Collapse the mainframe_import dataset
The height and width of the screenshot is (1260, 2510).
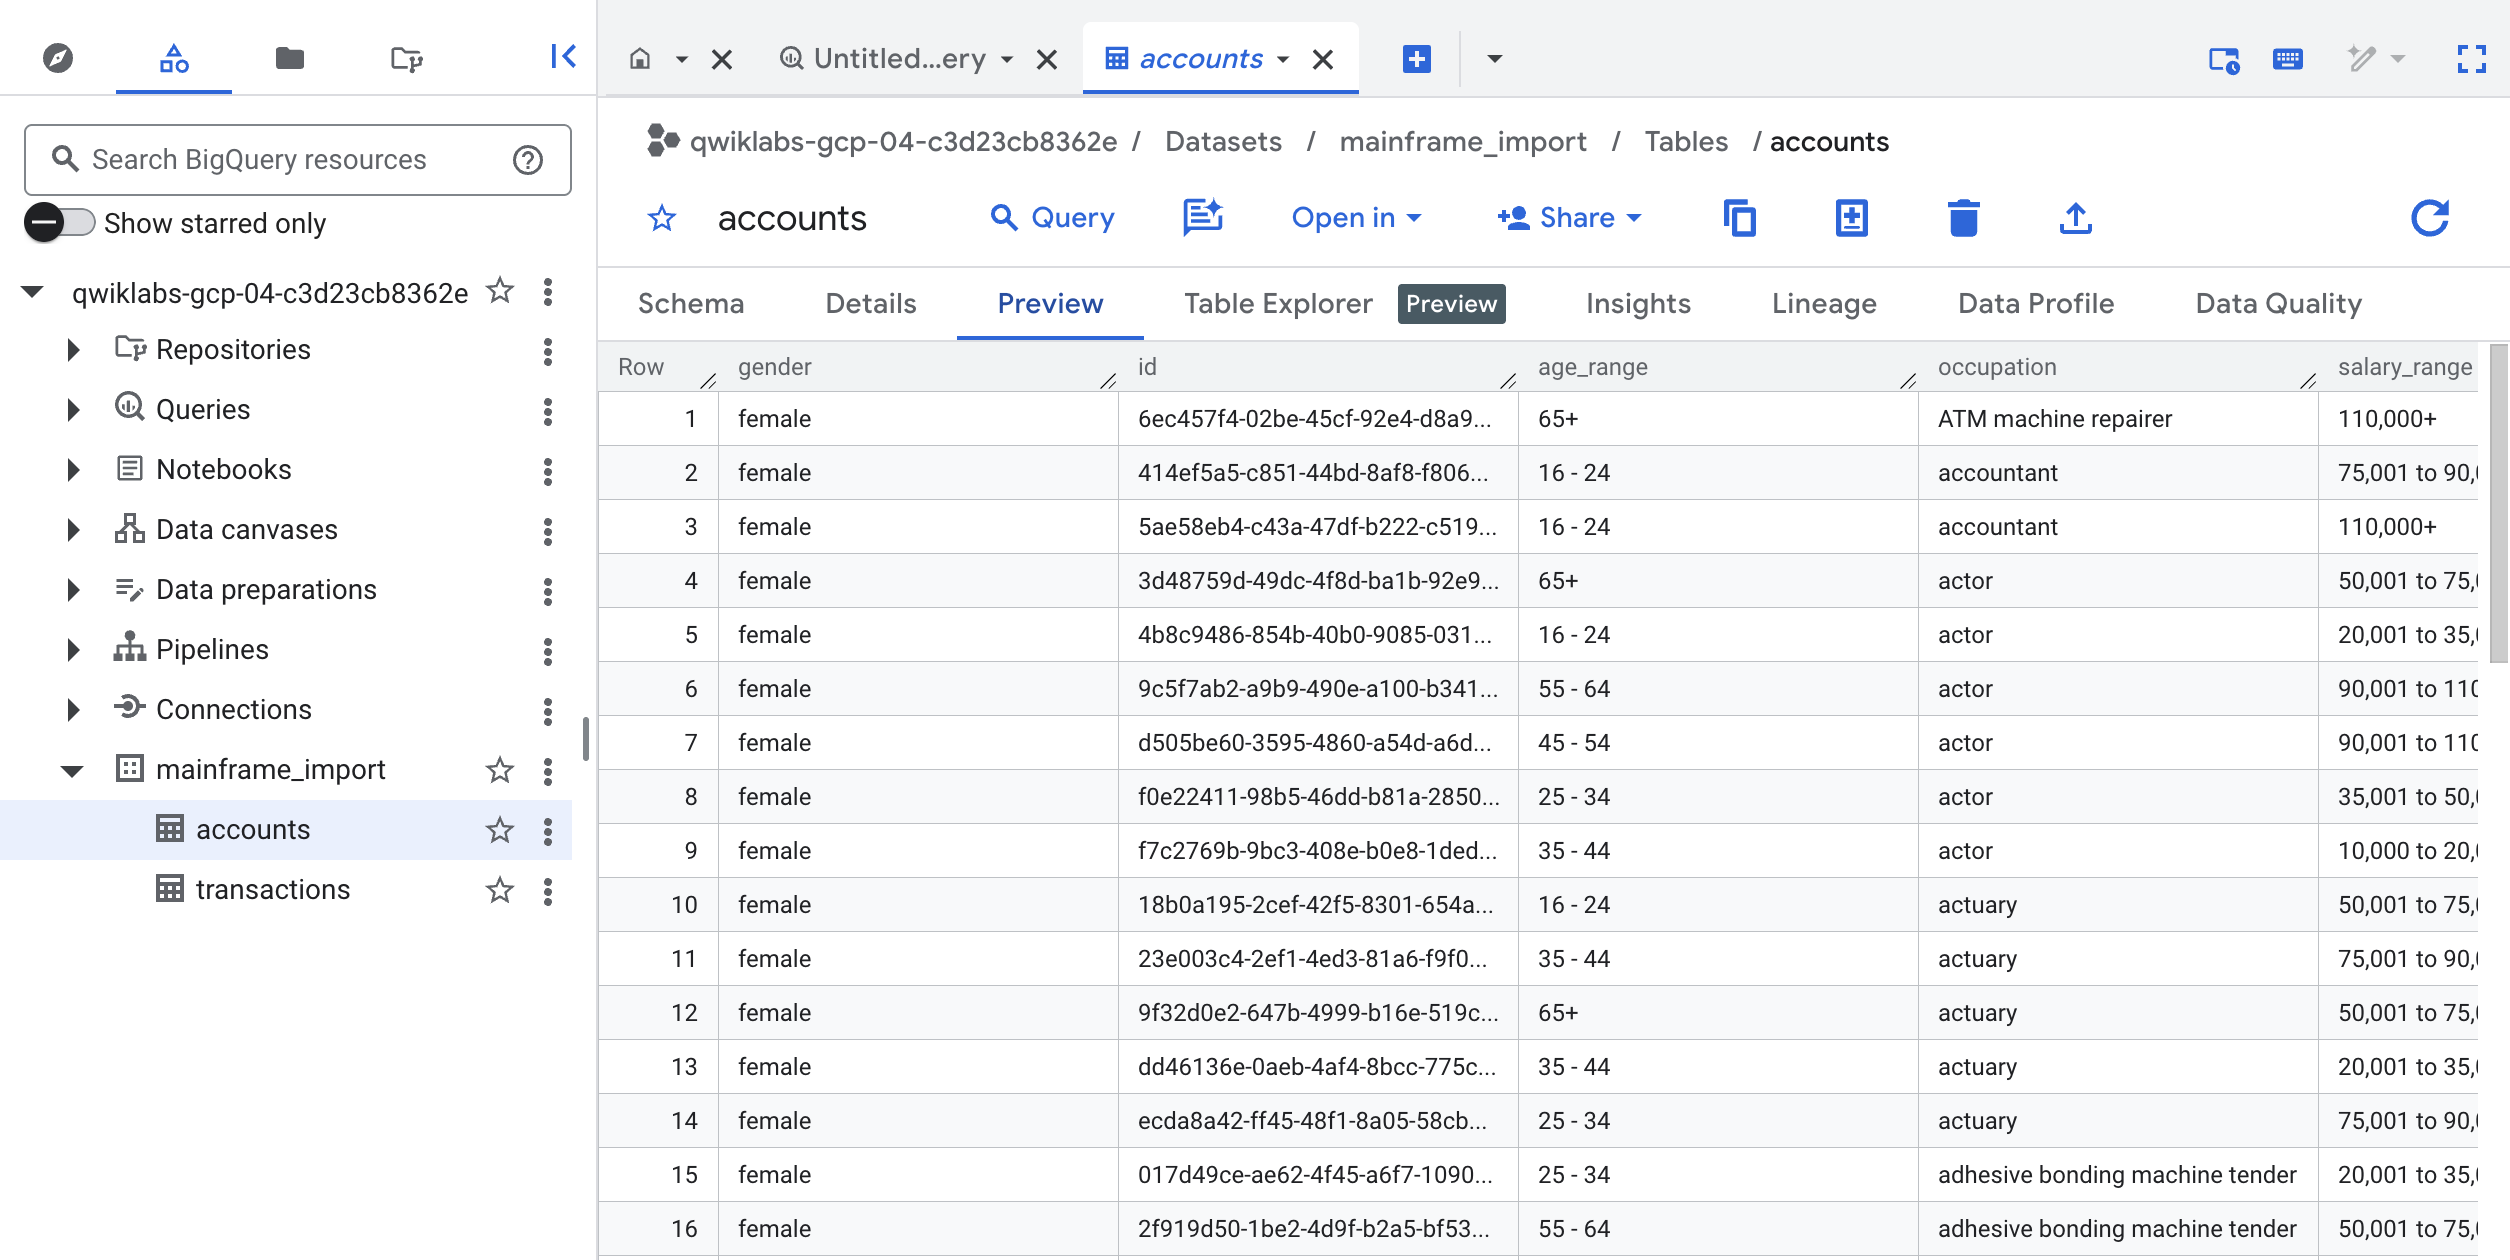(x=71, y=769)
